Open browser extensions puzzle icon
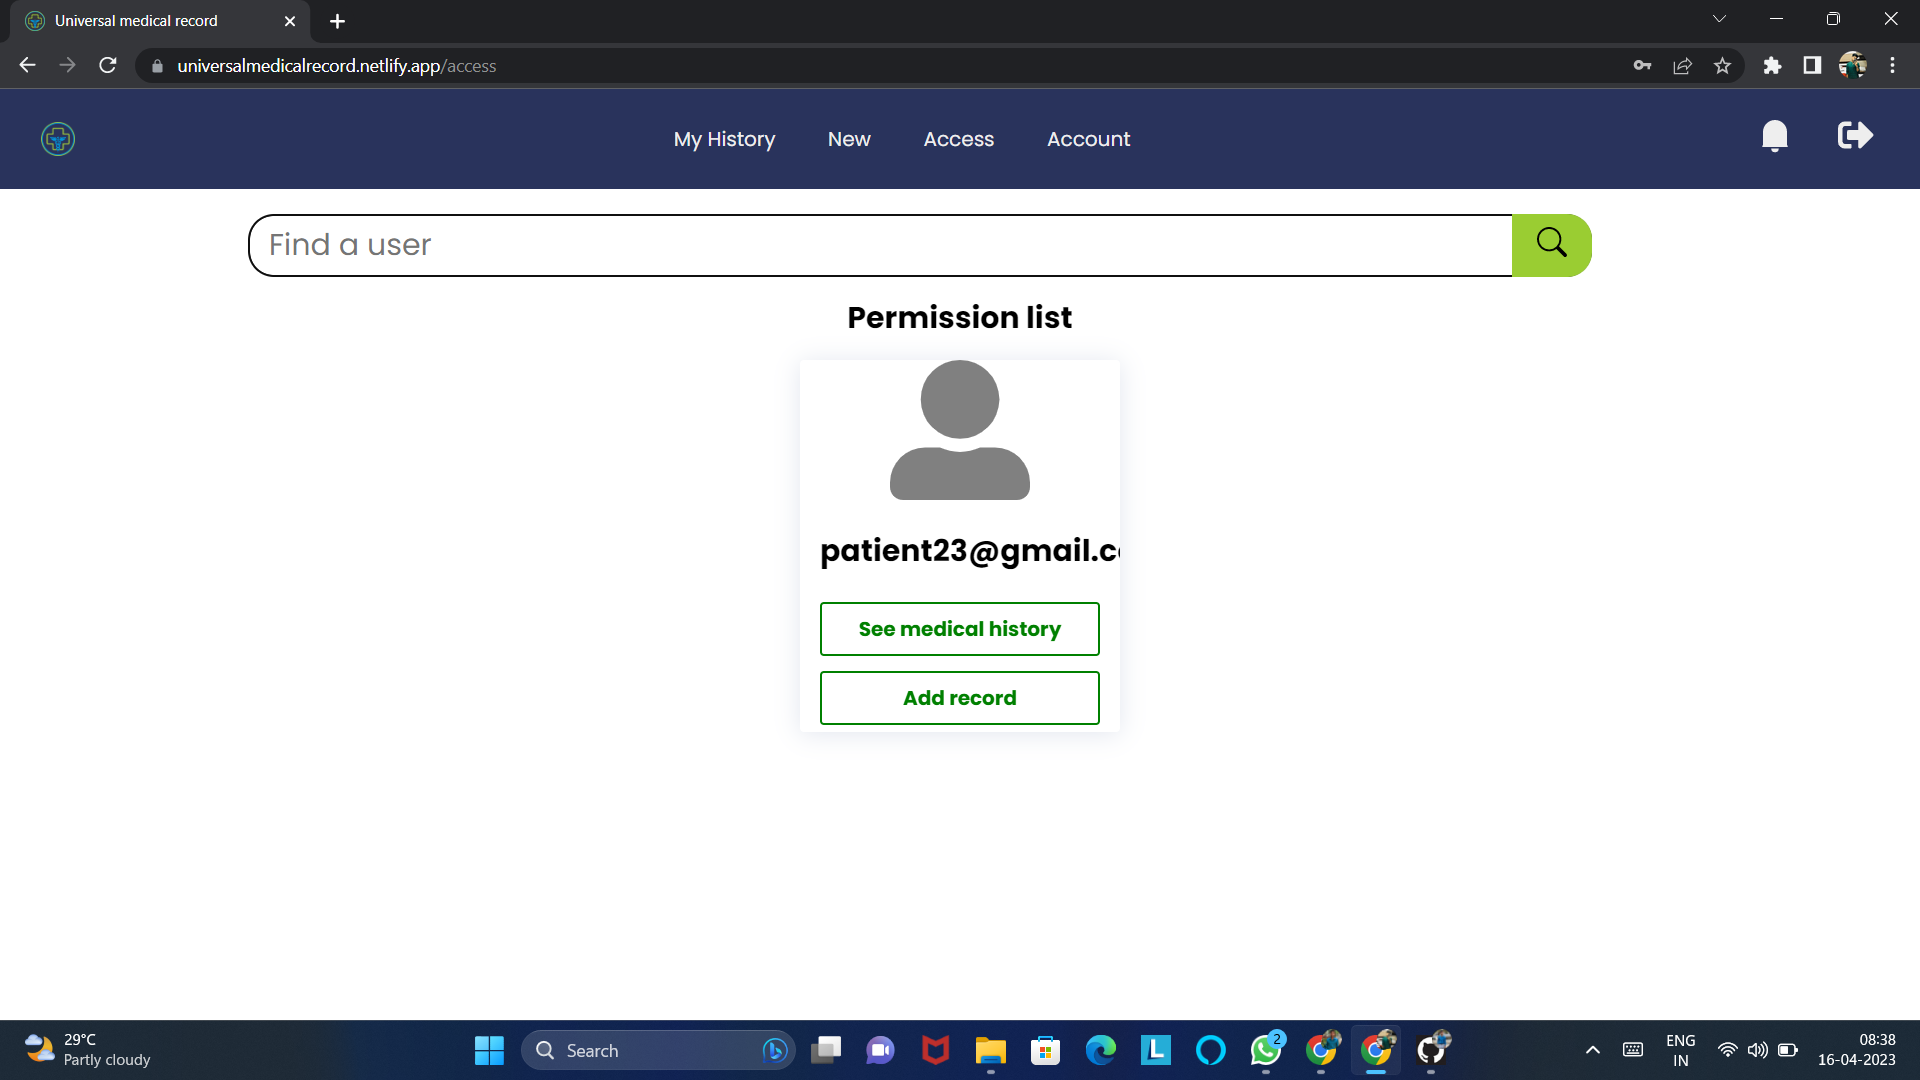The height and width of the screenshot is (1080, 1920). tap(1773, 65)
